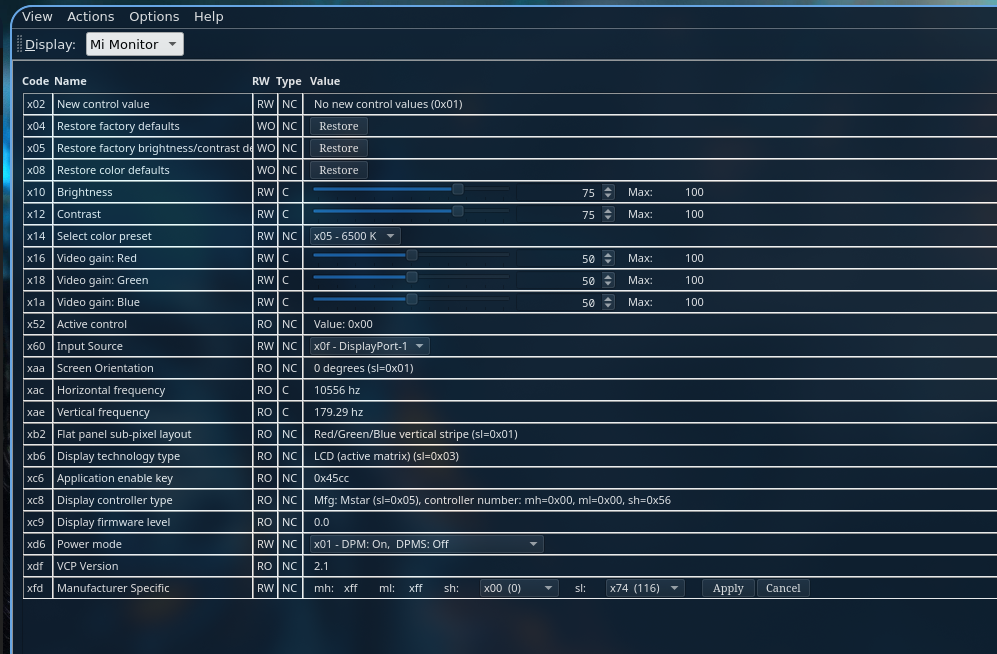Image resolution: width=997 pixels, height=654 pixels.
Task: Click the '0 degrees (sl=0x01)' value
Action: pyautogui.click(x=364, y=368)
